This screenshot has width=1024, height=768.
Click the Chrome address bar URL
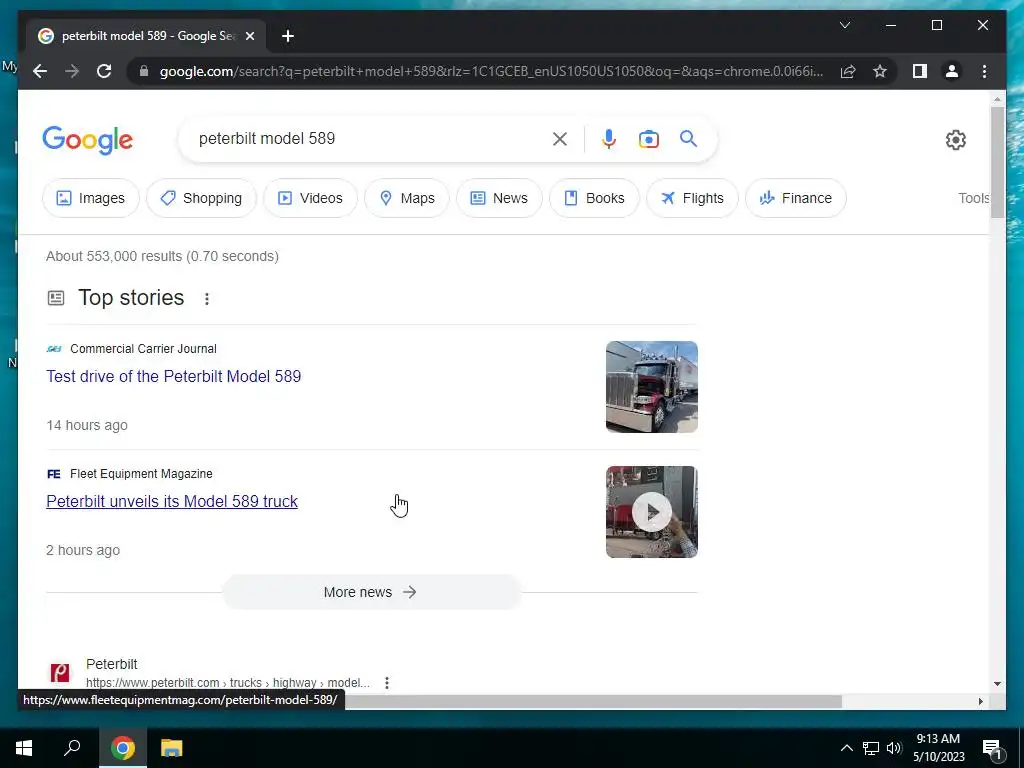click(491, 71)
